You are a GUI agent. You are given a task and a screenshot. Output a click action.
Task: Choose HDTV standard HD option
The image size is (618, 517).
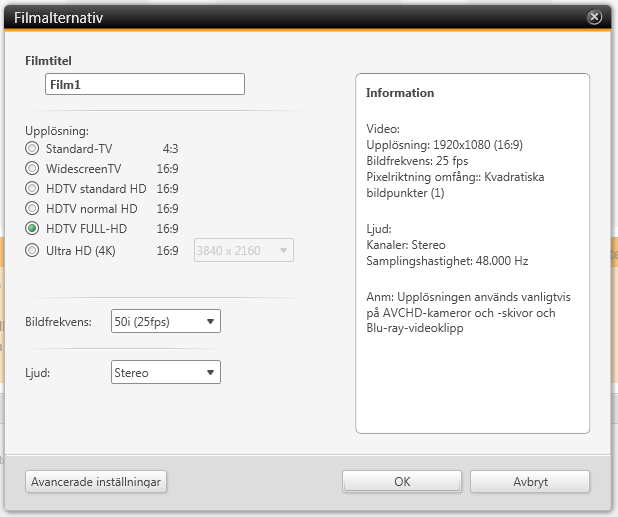click(x=32, y=188)
